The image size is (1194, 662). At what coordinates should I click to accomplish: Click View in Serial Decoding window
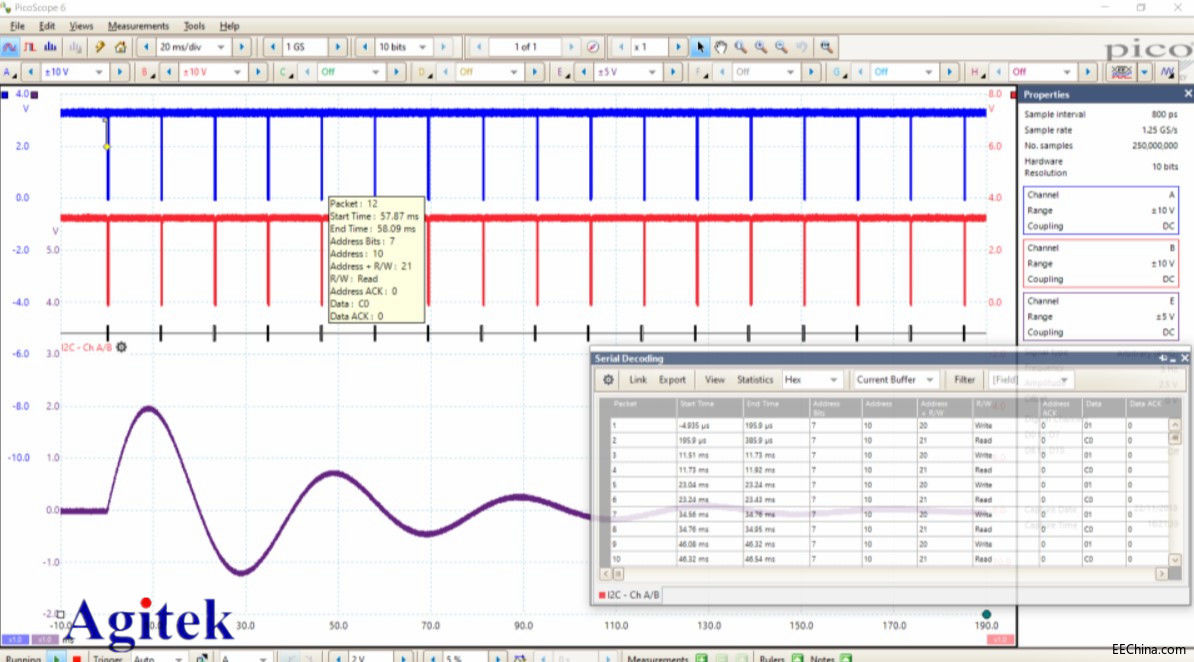[x=714, y=379]
